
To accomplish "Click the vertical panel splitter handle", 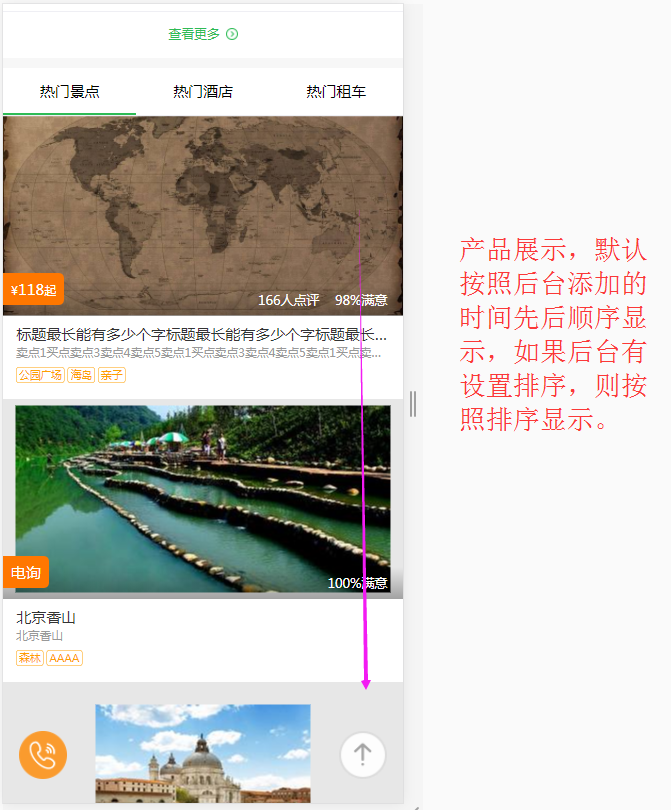I will [412, 404].
